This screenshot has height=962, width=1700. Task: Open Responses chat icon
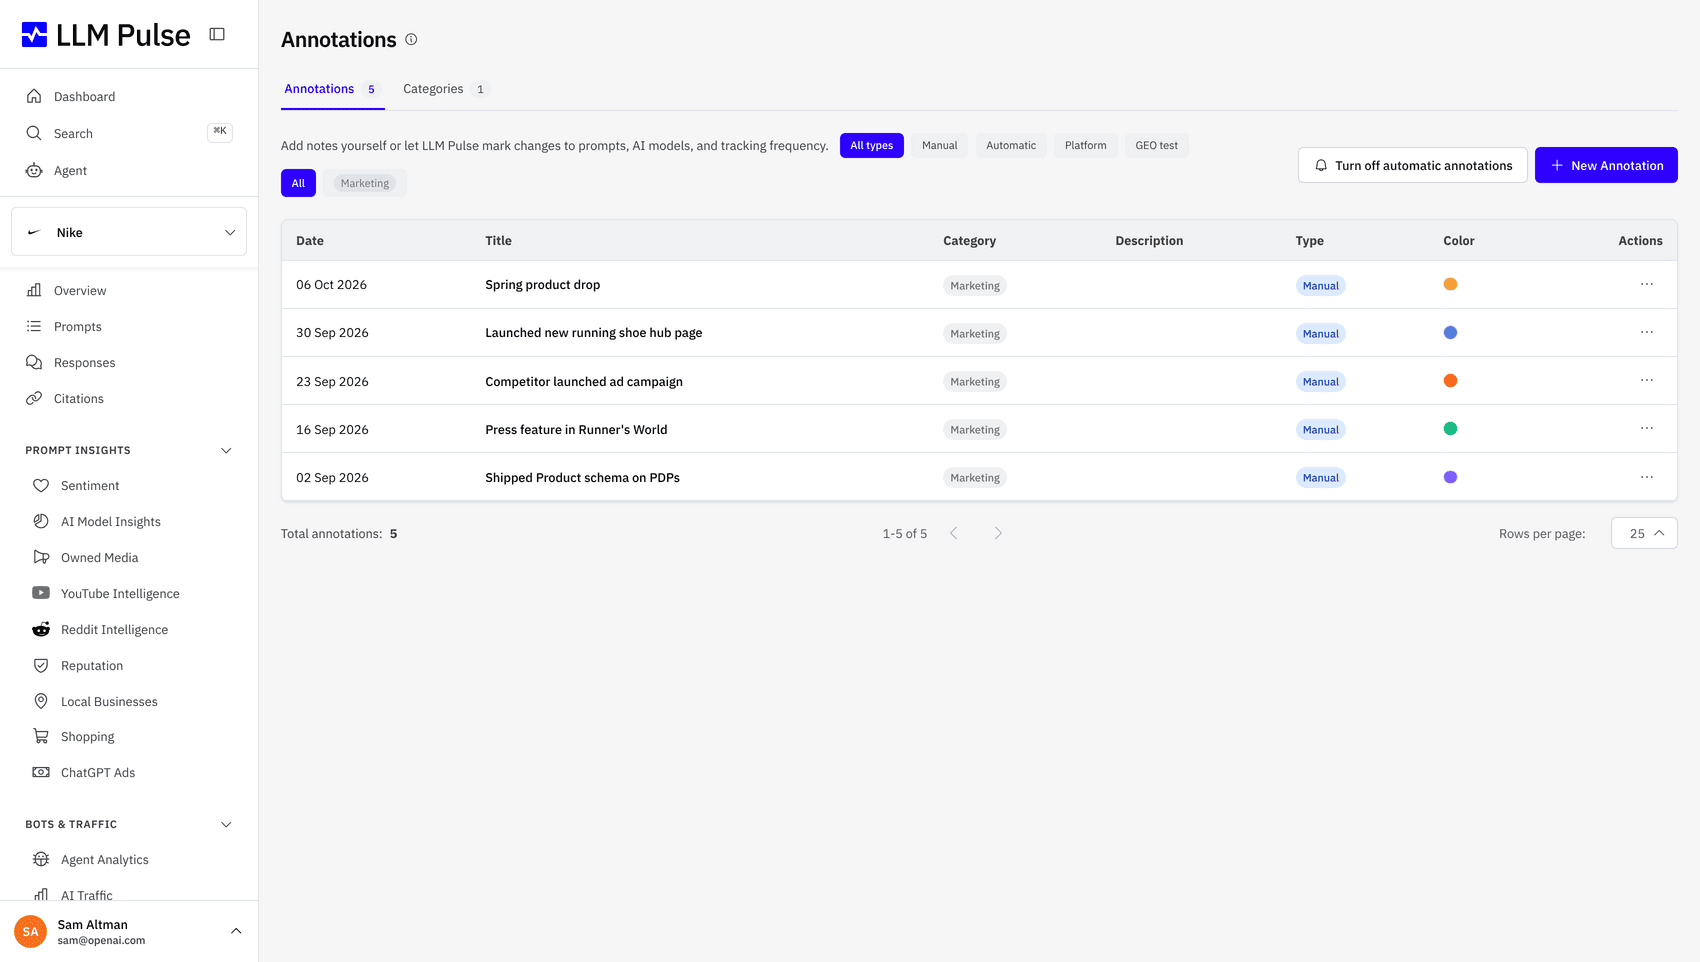[34, 362]
